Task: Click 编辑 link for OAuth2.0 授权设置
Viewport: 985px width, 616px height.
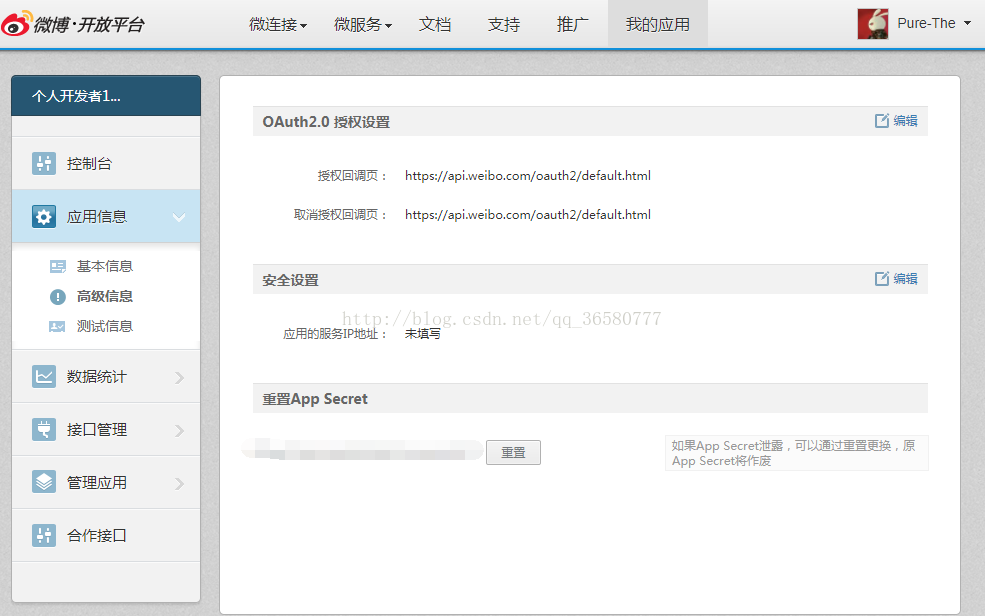Action: coord(905,121)
